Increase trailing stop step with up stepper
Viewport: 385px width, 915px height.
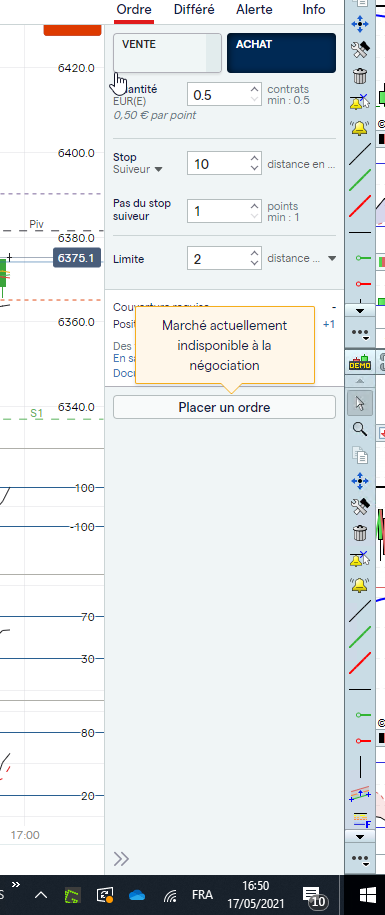tap(254, 206)
